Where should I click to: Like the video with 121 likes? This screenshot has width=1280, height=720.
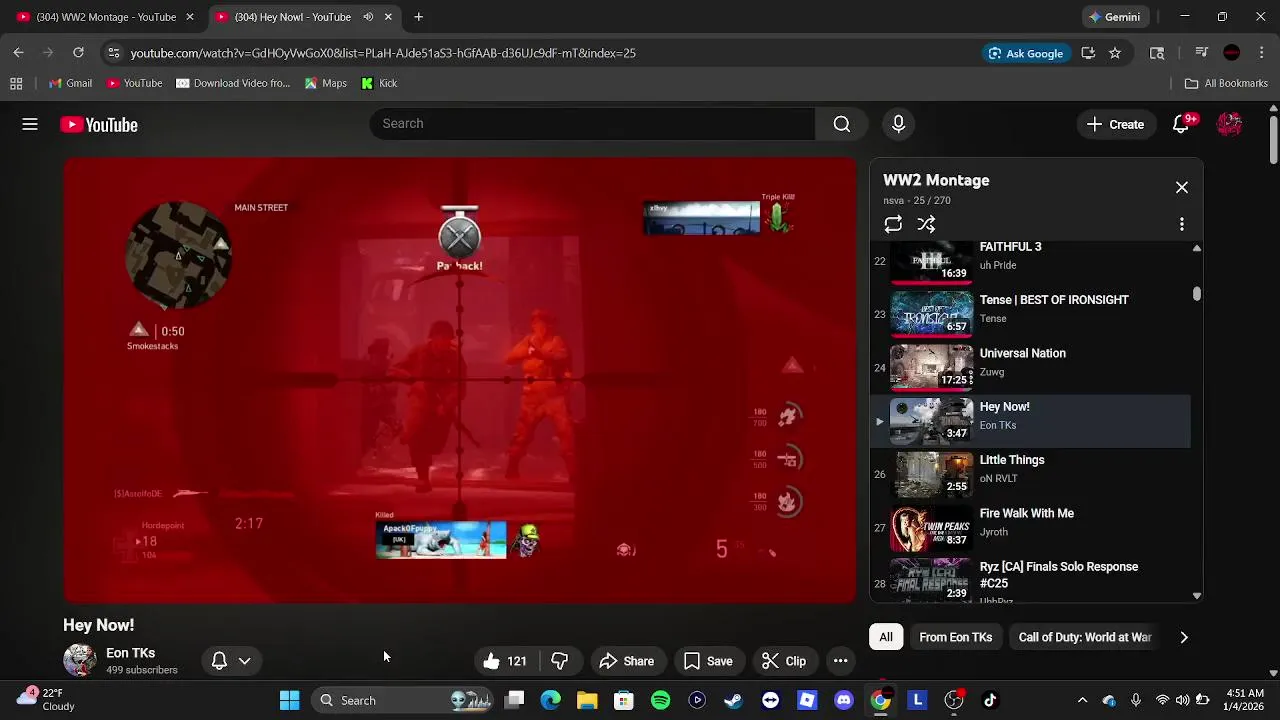click(x=507, y=661)
